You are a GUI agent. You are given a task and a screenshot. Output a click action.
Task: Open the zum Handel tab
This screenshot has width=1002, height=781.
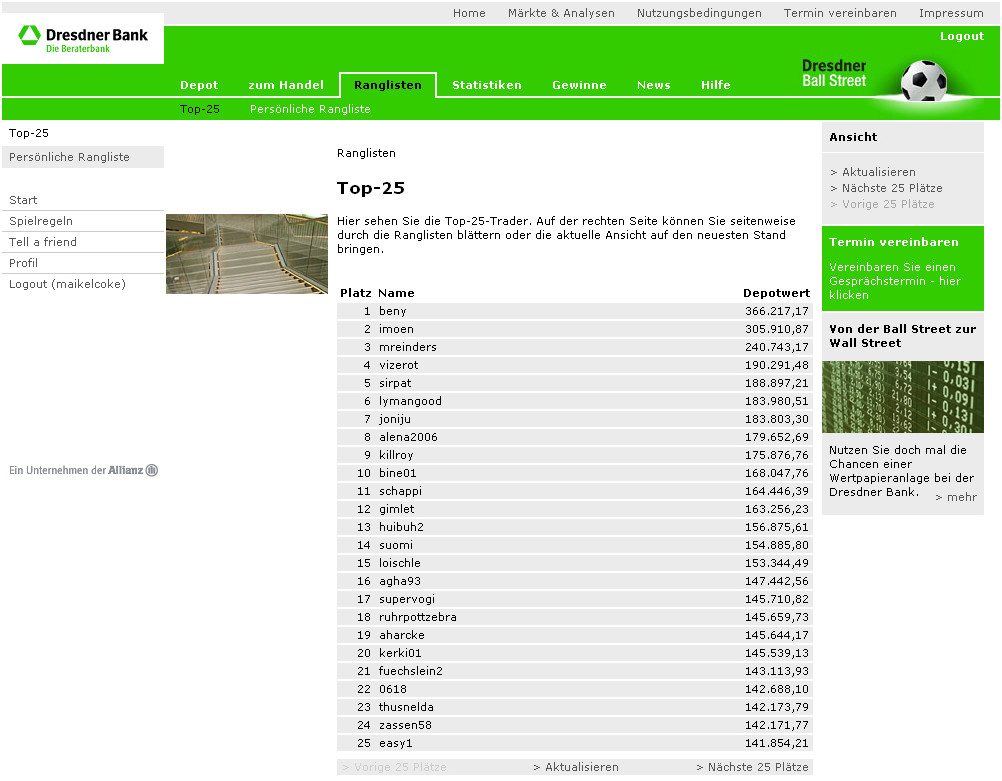pos(286,85)
